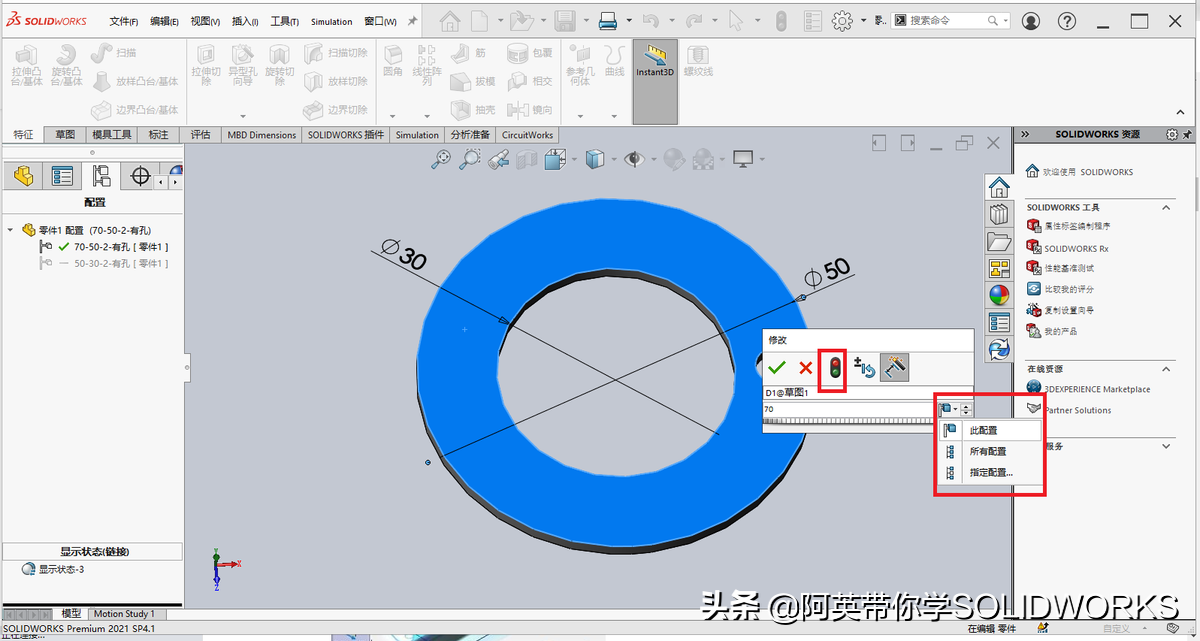Open the Custom Properties task pane tab
Screen dimensions: 1200x641
998,322
